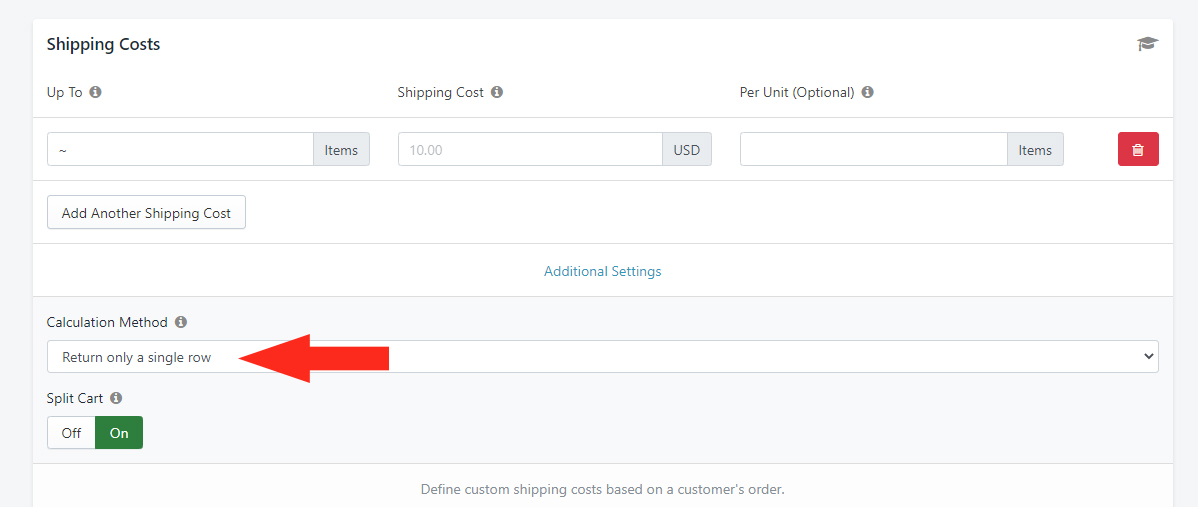Delete the shipping cost row with trash icon
Screen dimensions: 1198x507
coord(1138,150)
